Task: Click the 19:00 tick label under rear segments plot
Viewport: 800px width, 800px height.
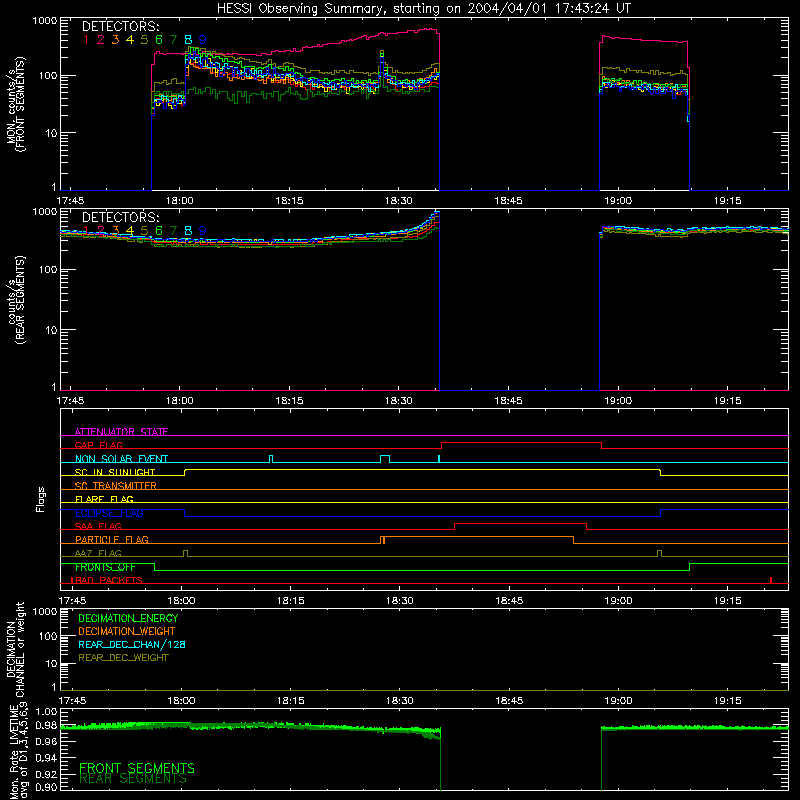Action: (x=618, y=401)
